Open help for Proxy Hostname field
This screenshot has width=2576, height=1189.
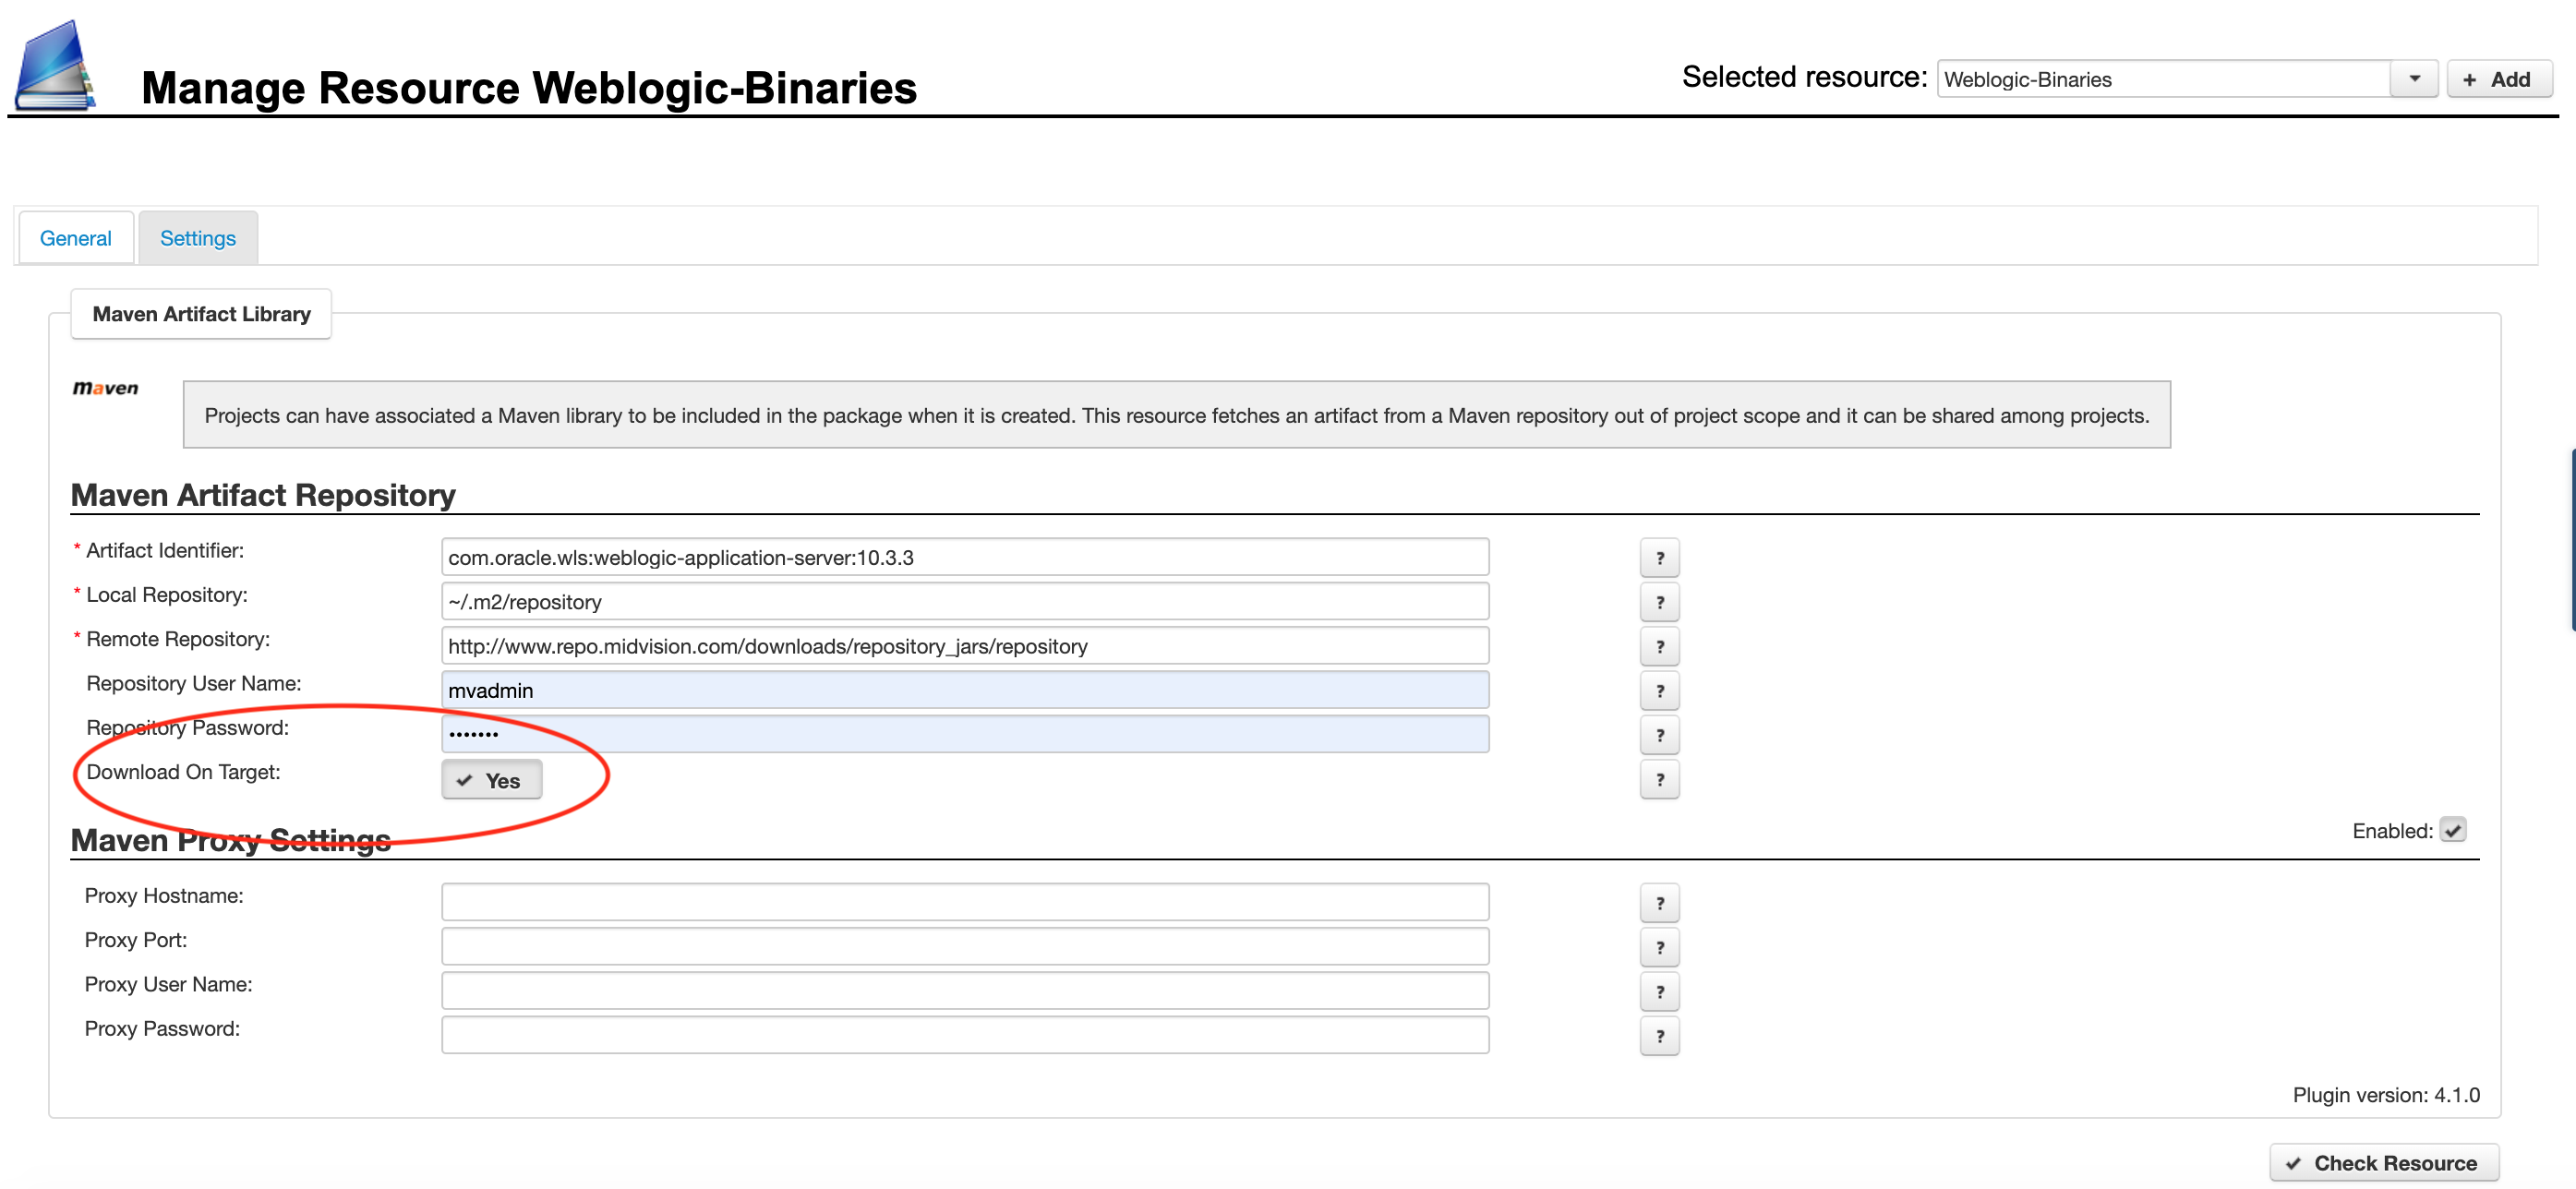tap(1659, 903)
